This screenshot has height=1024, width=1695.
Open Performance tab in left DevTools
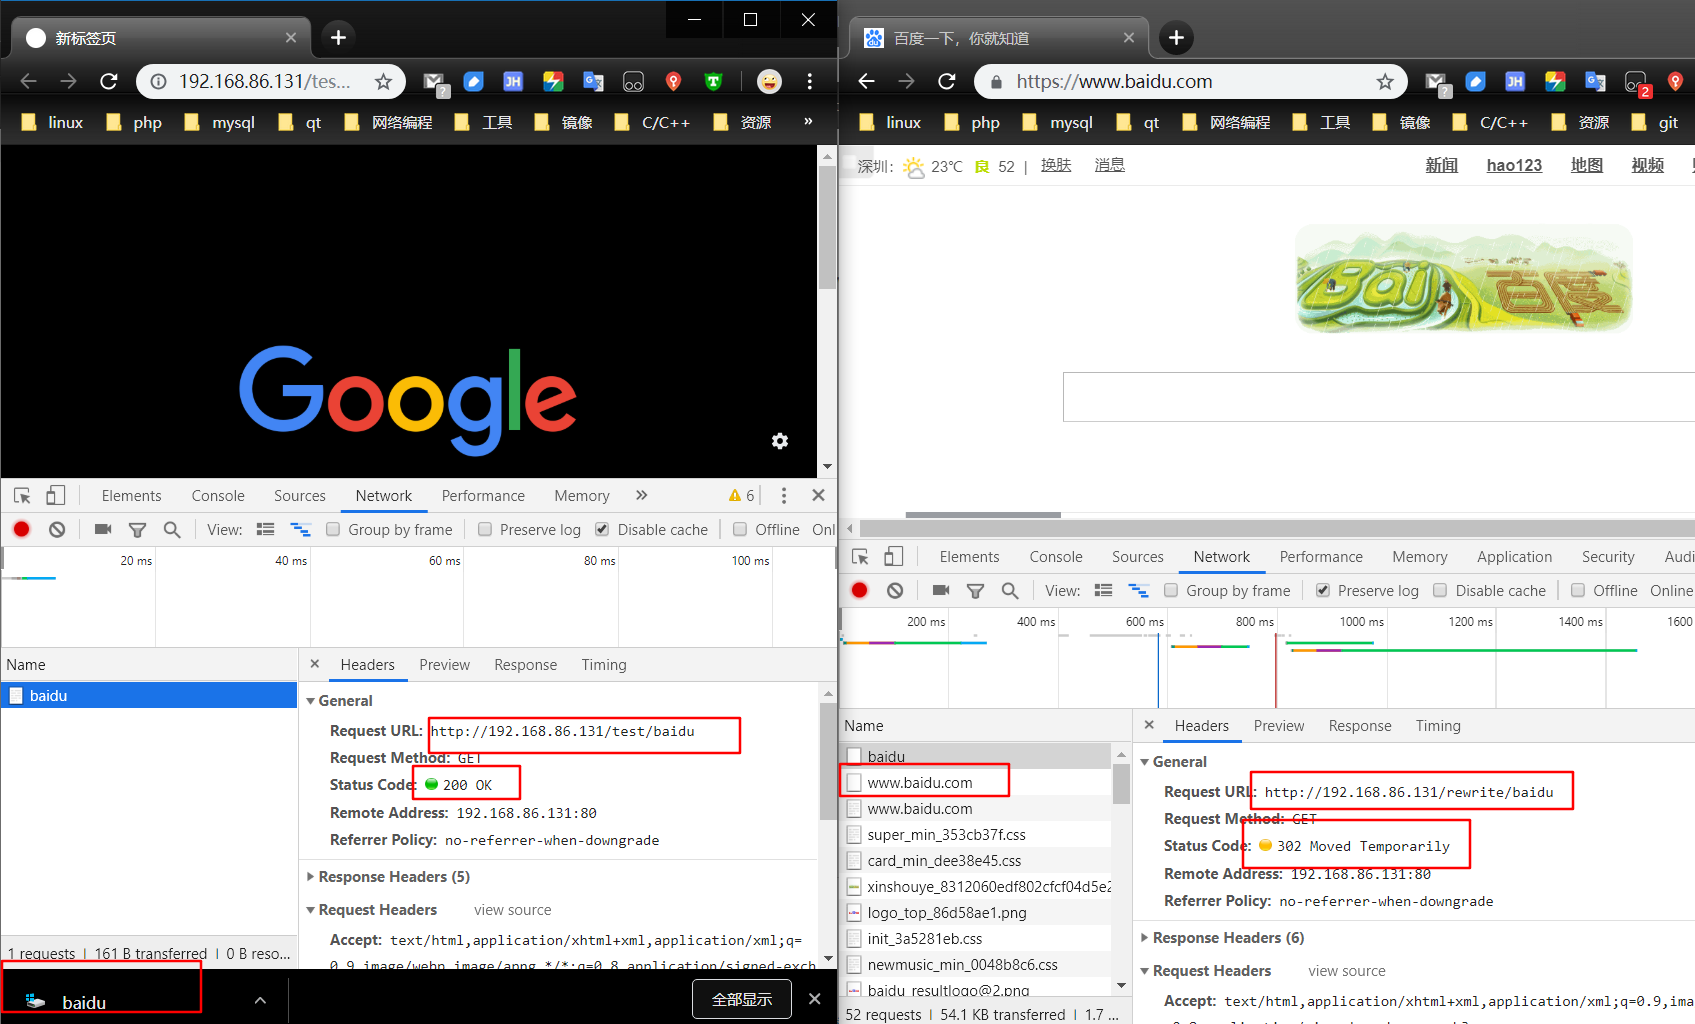pos(483,496)
